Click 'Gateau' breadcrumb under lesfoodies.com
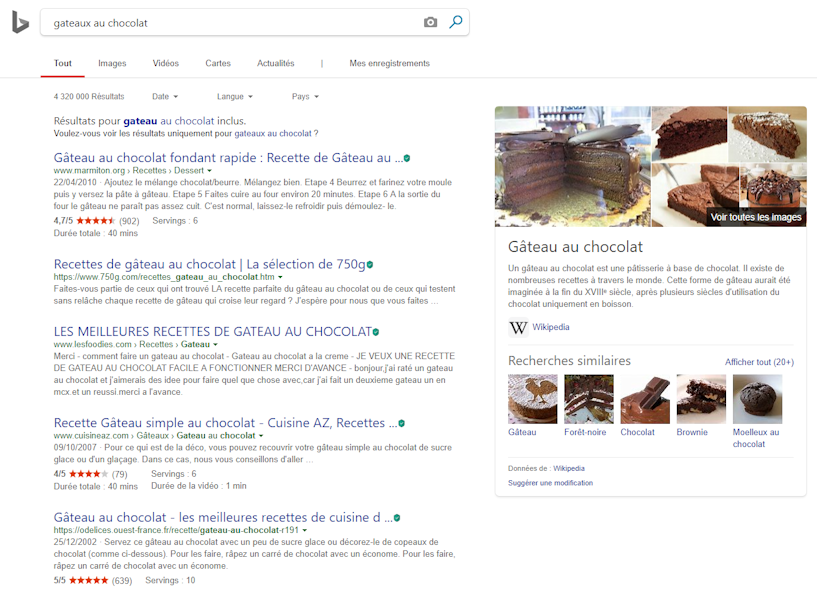Screen dimensions: 817x600 click(x=195, y=344)
